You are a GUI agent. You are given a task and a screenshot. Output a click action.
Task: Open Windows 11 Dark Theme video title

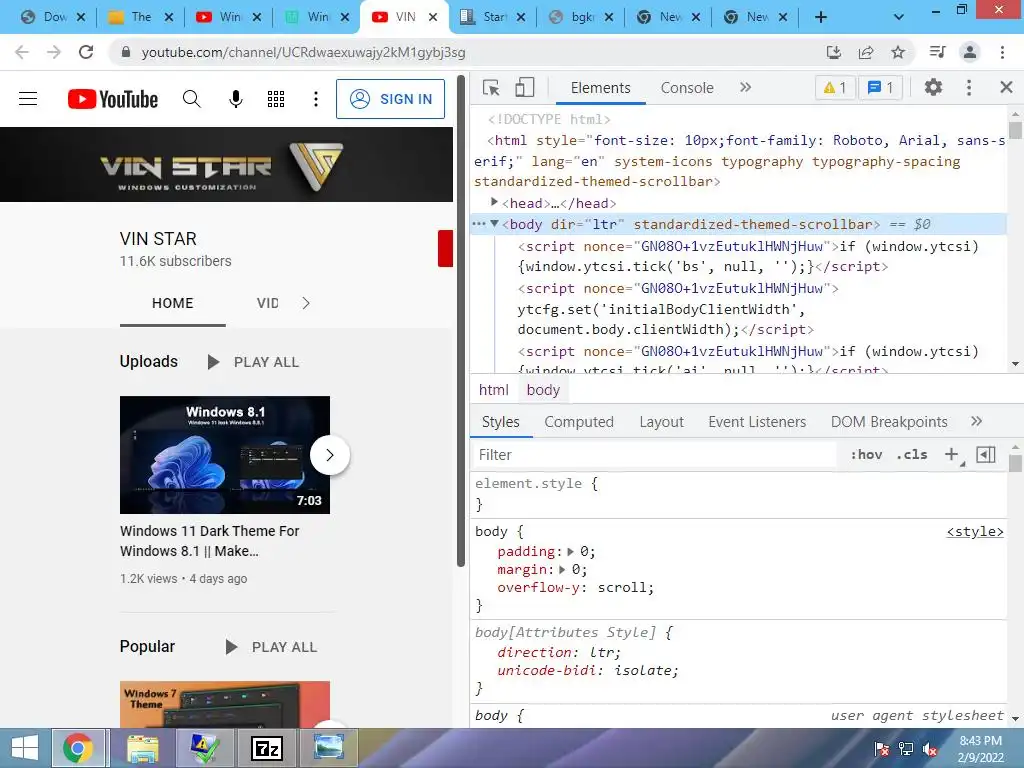pos(209,541)
